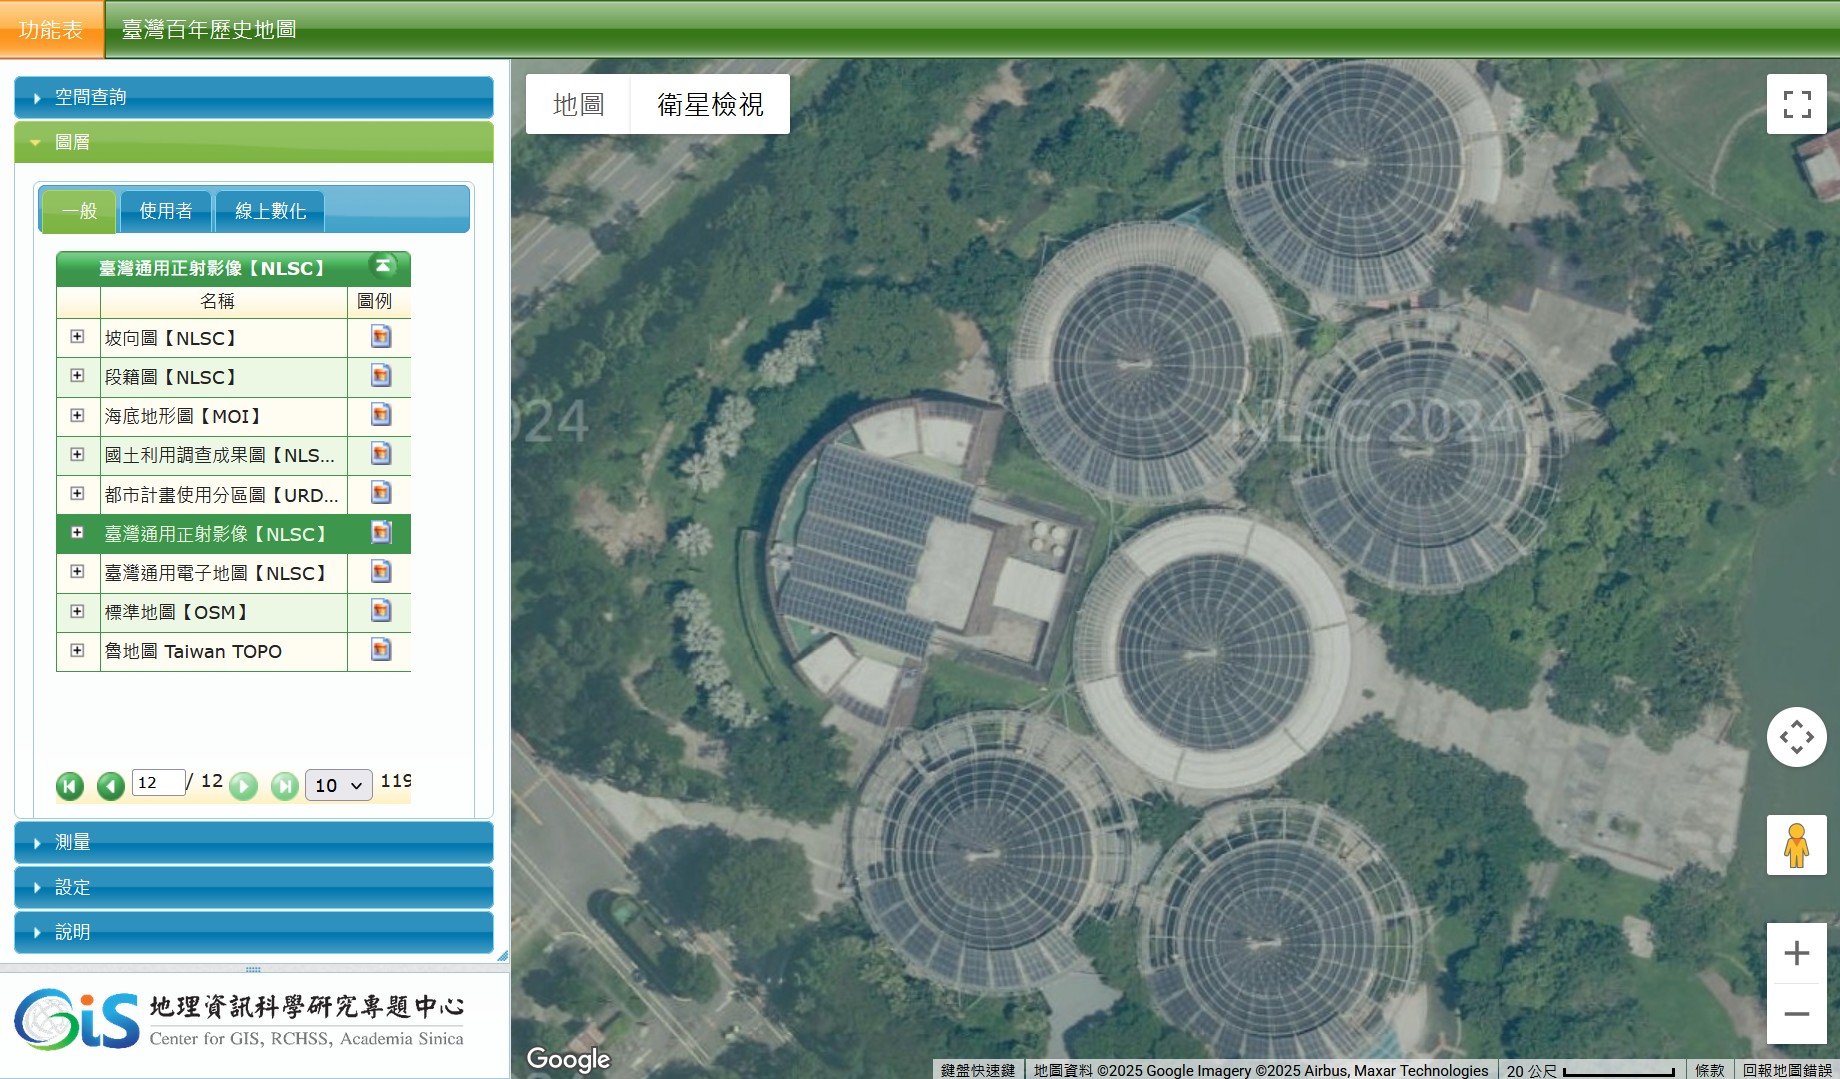Zoom in the map with plus button
Viewport: 1840px width, 1079px height.
[1796, 953]
